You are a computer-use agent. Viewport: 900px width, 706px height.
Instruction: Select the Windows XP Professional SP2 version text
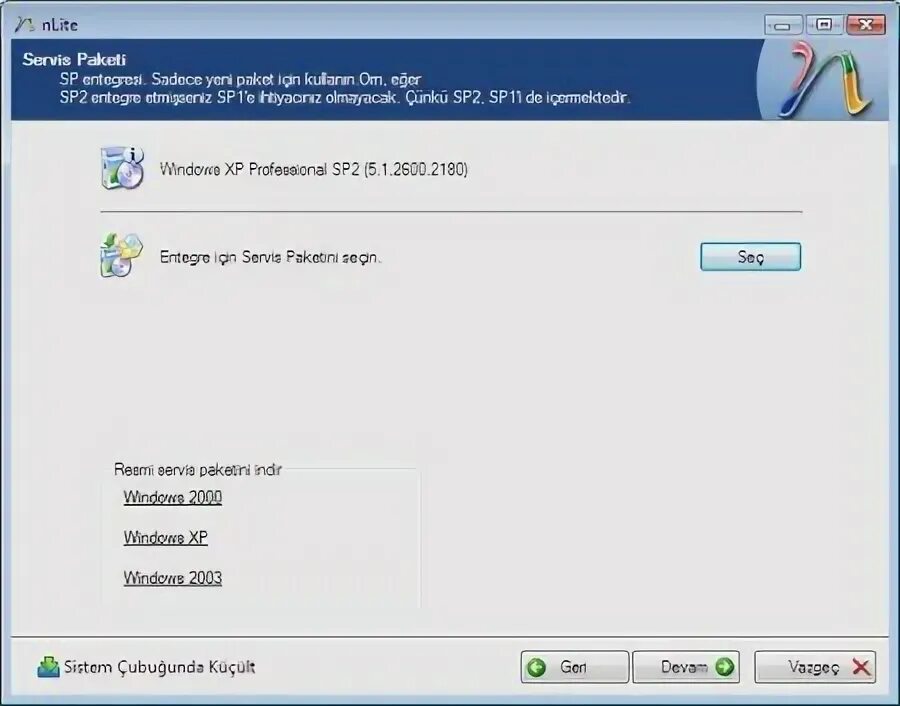pyautogui.click(x=314, y=169)
